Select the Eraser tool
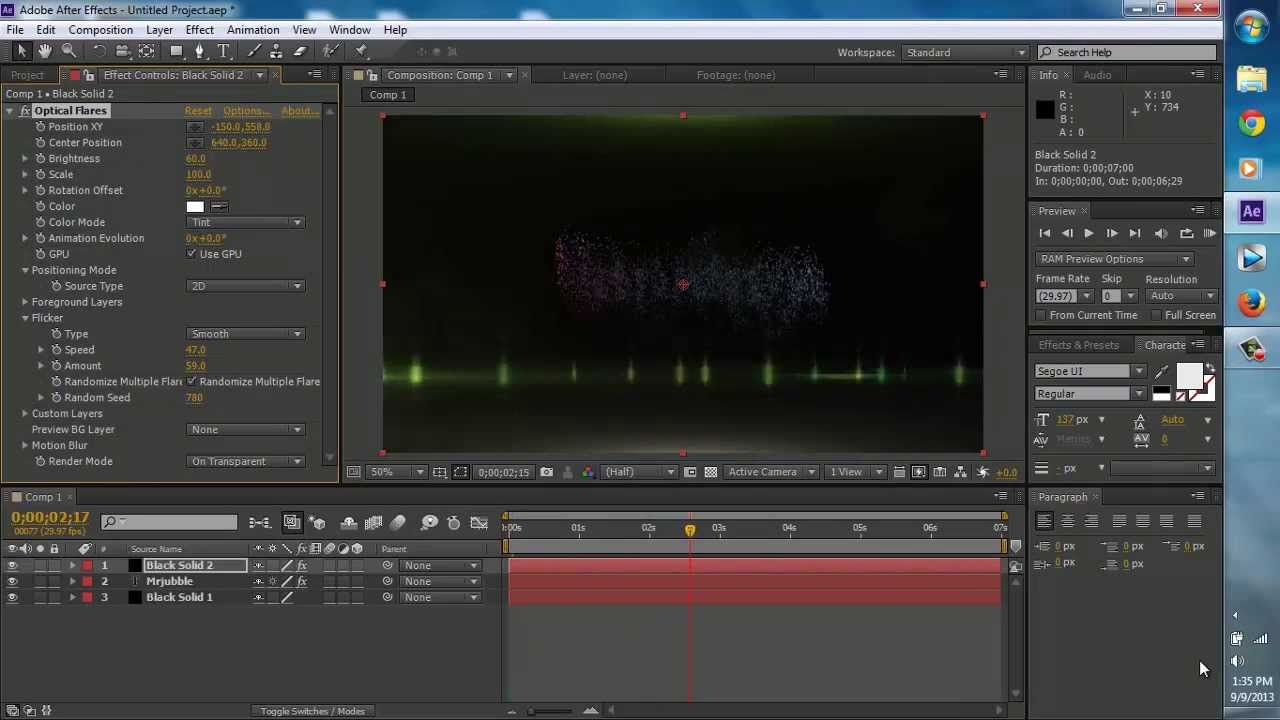 [299, 51]
